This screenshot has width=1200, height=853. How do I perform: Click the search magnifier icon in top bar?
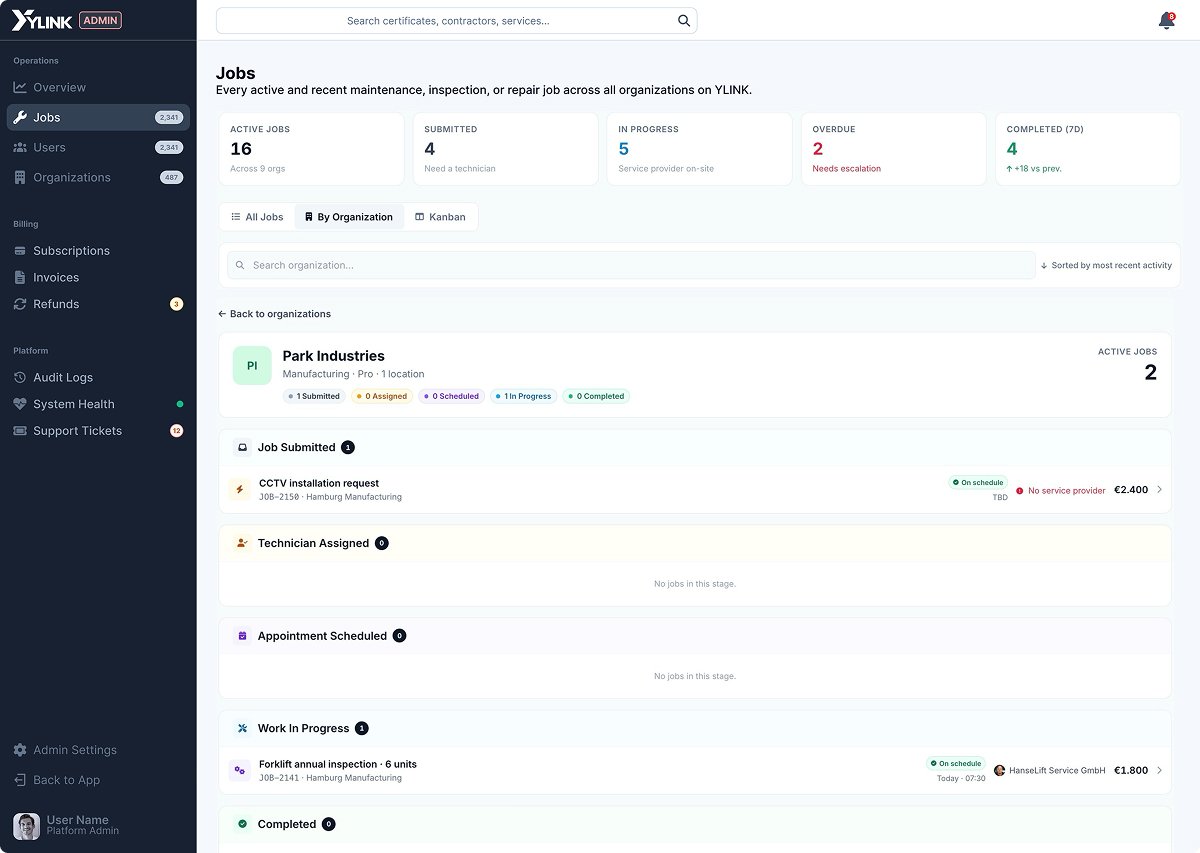pyautogui.click(x=684, y=21)
